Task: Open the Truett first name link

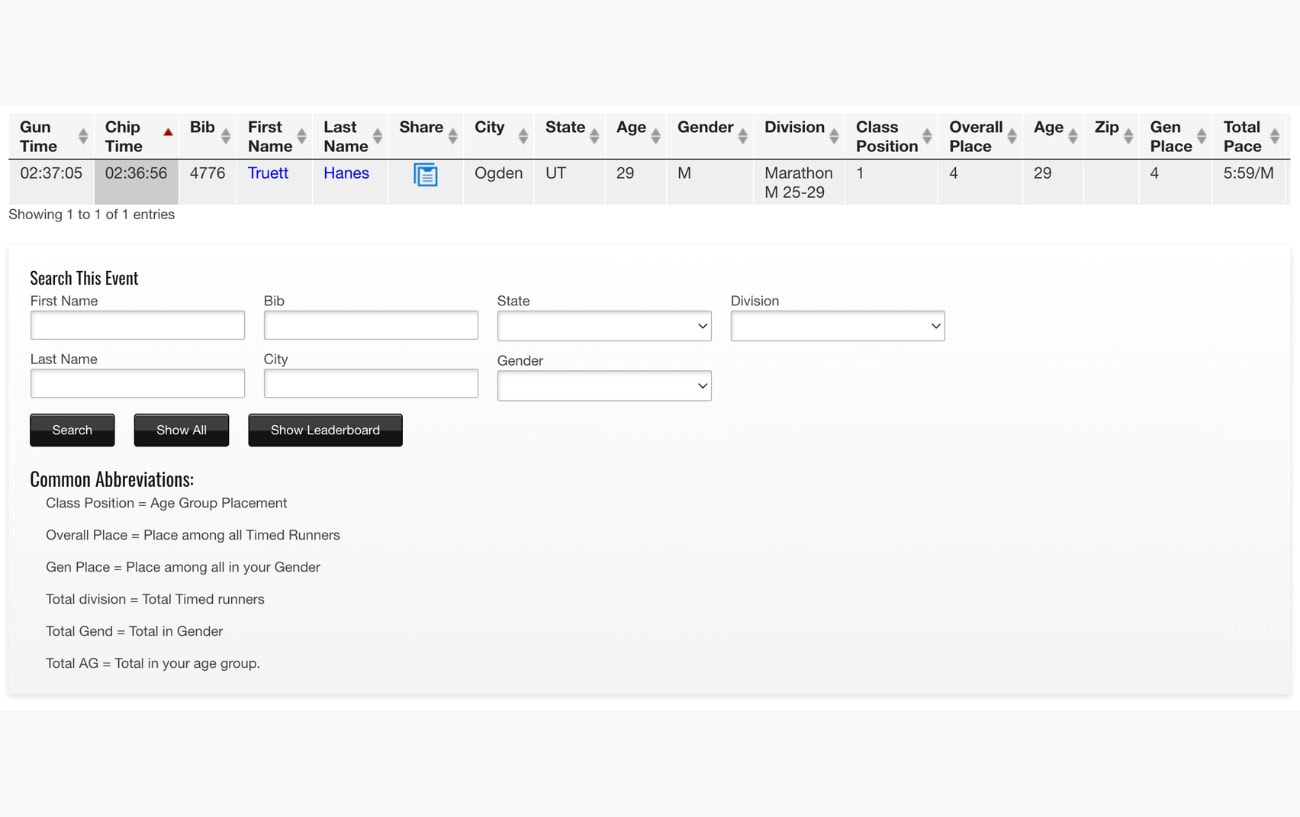Action: [x=268, y=173]
